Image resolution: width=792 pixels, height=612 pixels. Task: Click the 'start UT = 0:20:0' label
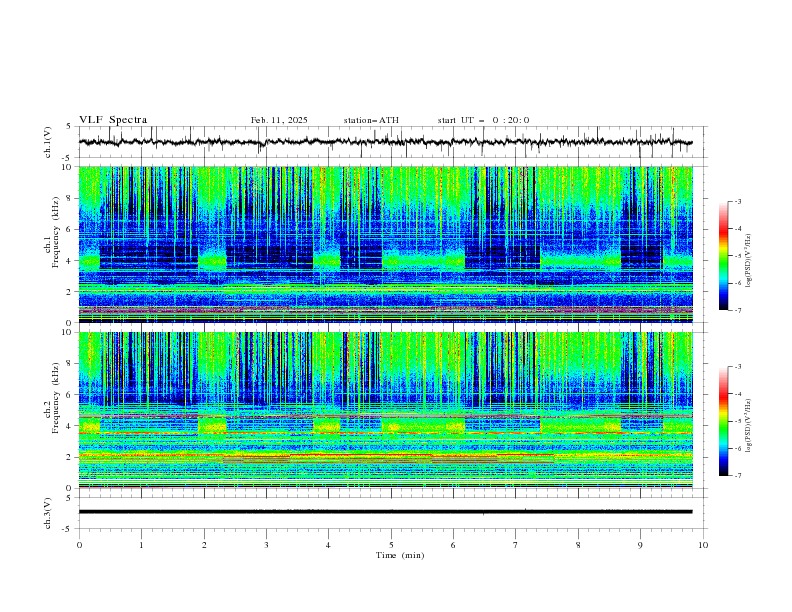point(483,120)
